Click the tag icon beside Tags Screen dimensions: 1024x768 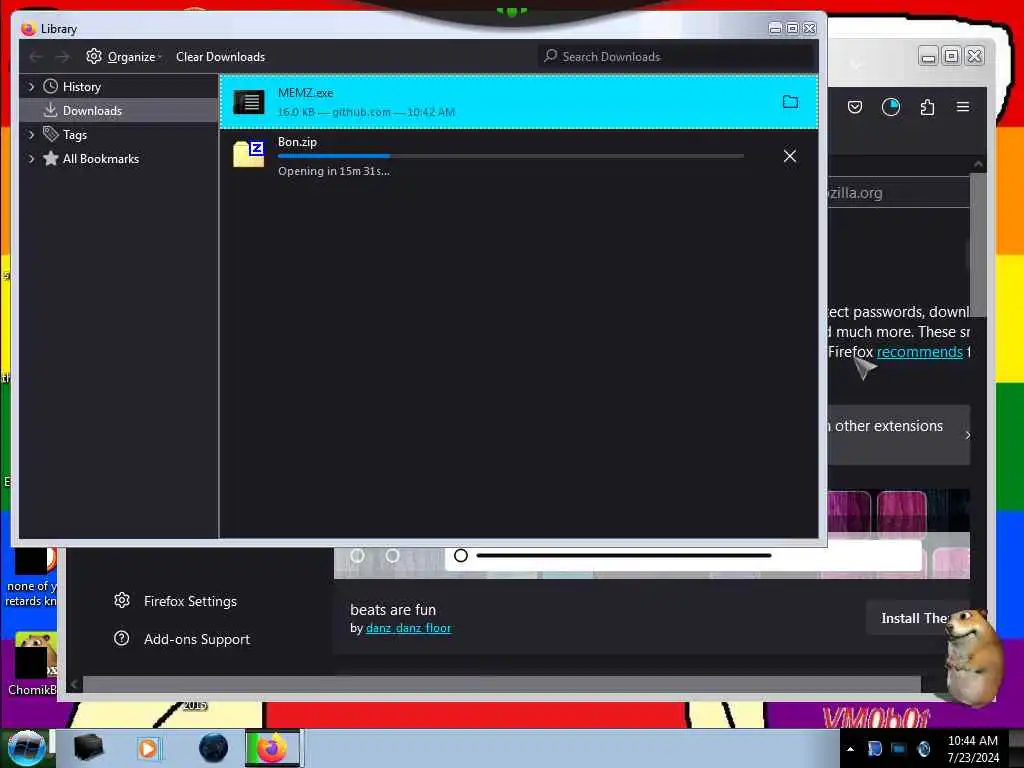tap(50, 134)
